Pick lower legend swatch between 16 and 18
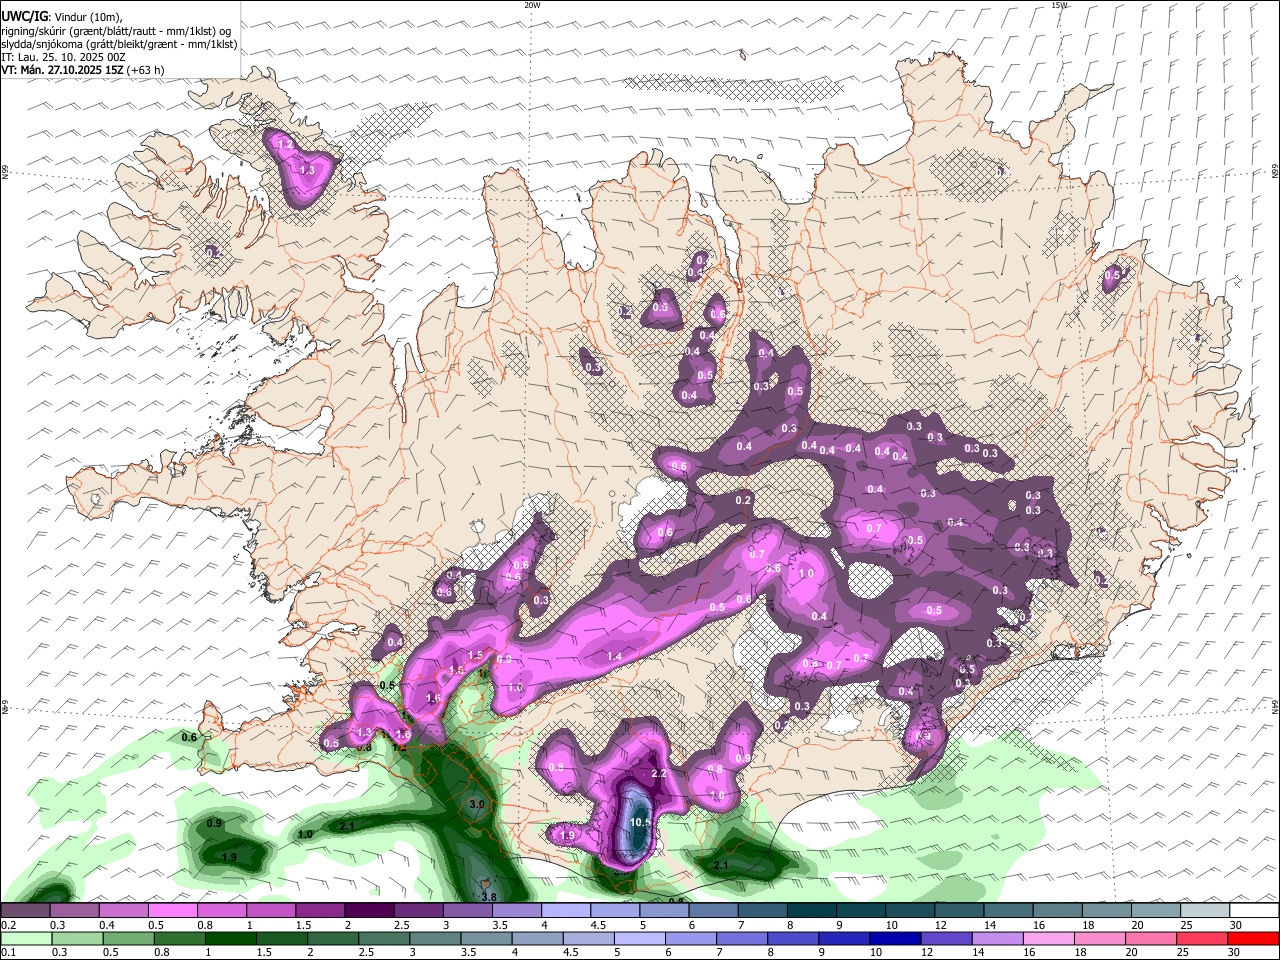The image size is (1280, 960). (1049, 938)
